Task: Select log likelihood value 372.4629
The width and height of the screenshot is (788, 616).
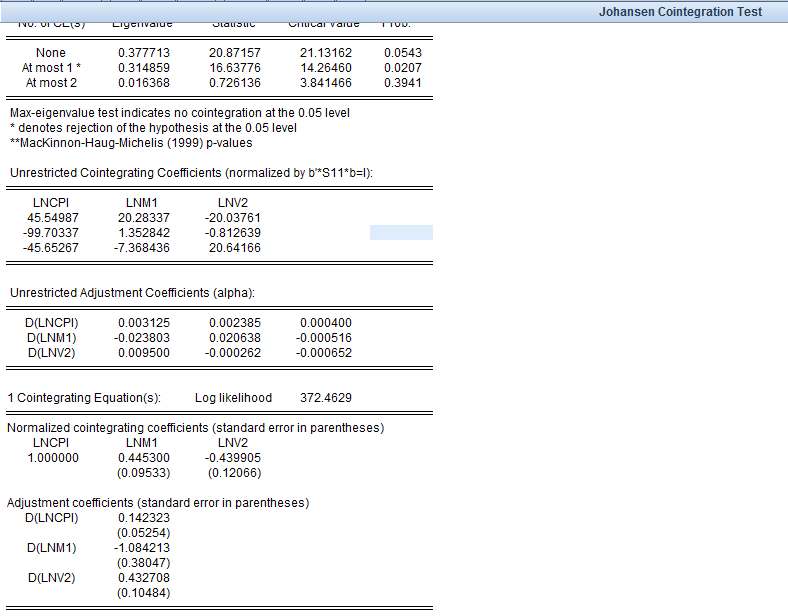Action: pos(326,398)
